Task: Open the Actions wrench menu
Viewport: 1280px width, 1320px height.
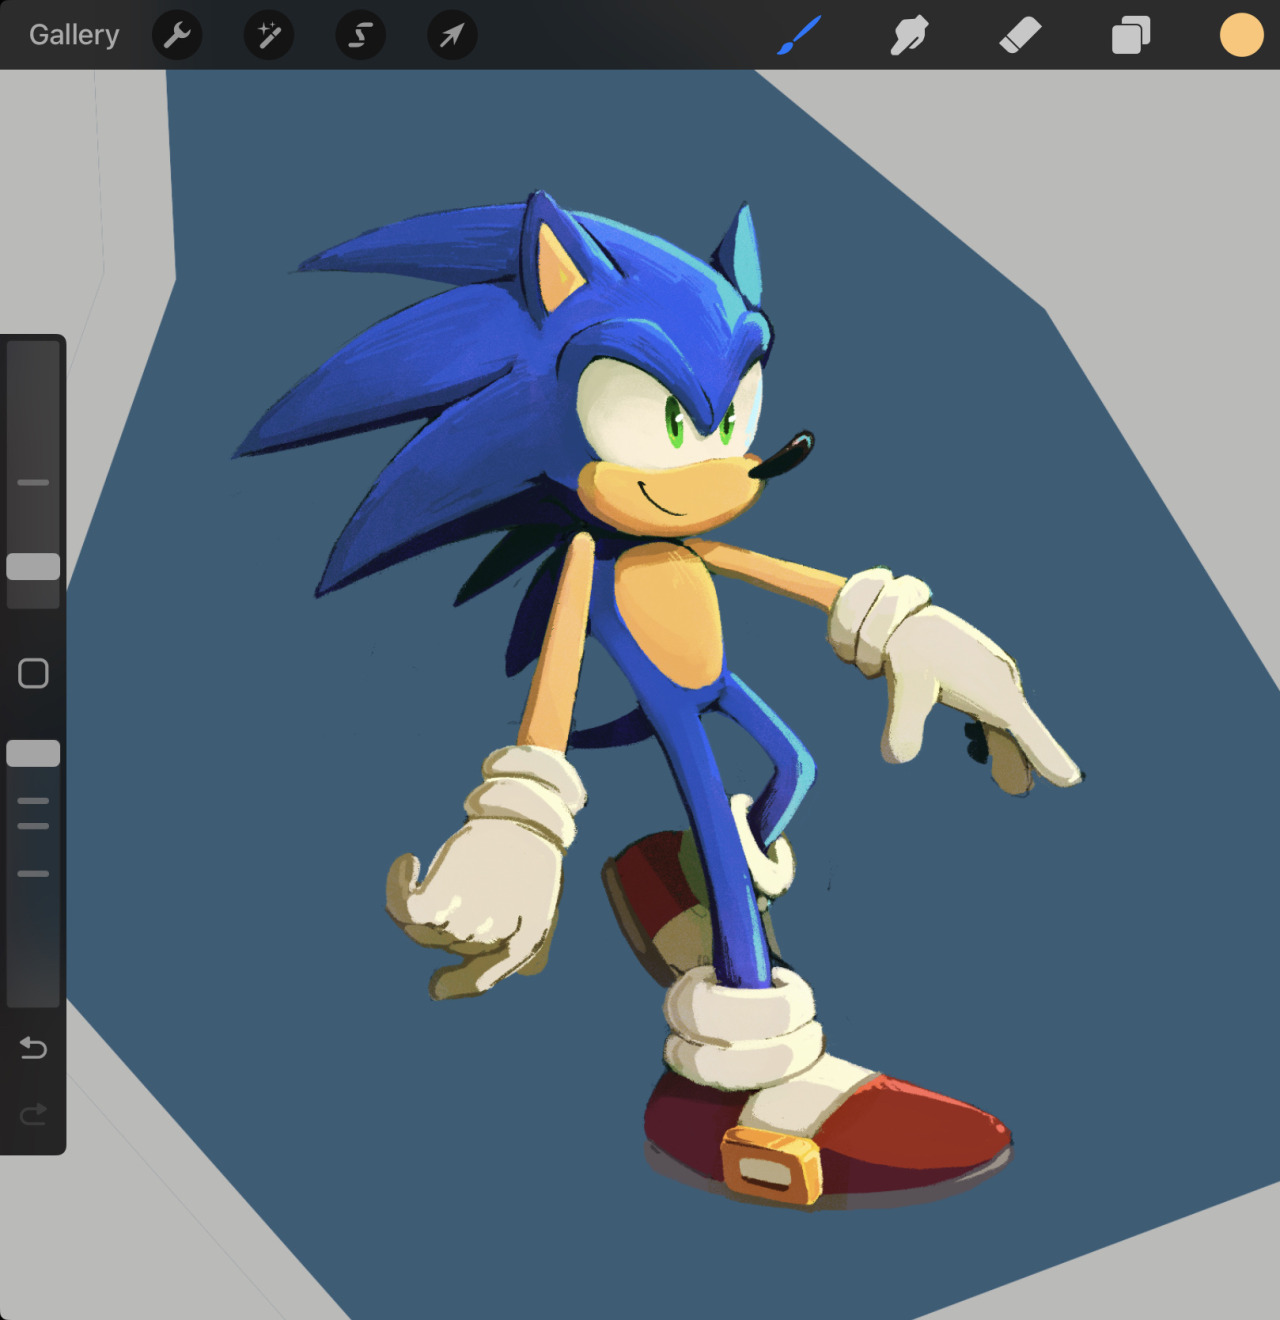Action: click(177, 36)
